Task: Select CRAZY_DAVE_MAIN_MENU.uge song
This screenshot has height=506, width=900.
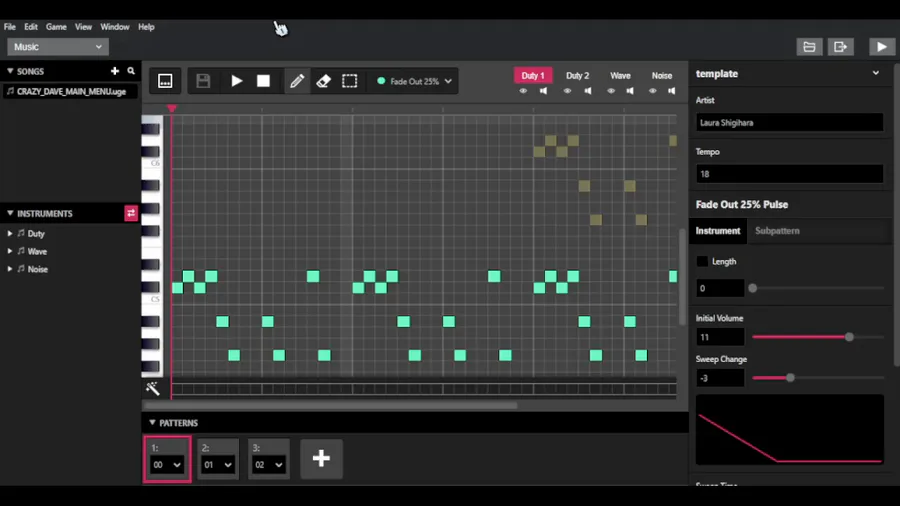Action: pos(69,91)
